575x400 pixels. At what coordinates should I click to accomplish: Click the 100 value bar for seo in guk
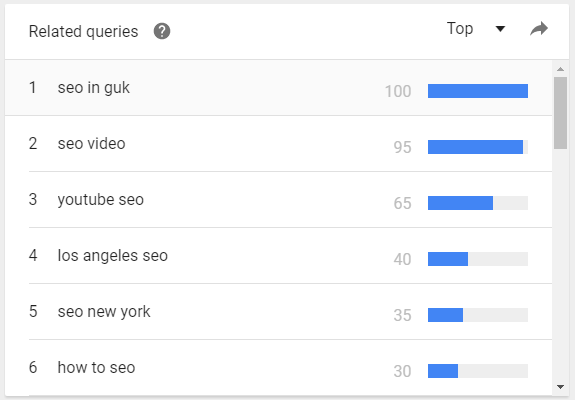click(x=478, y=91)
